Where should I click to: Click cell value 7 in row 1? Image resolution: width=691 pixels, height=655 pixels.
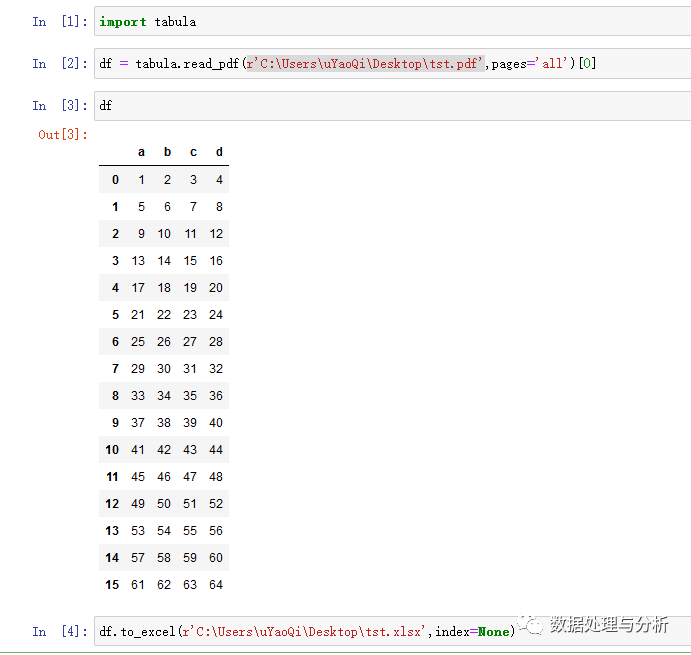pyautogui.click(x=193, y=207)
